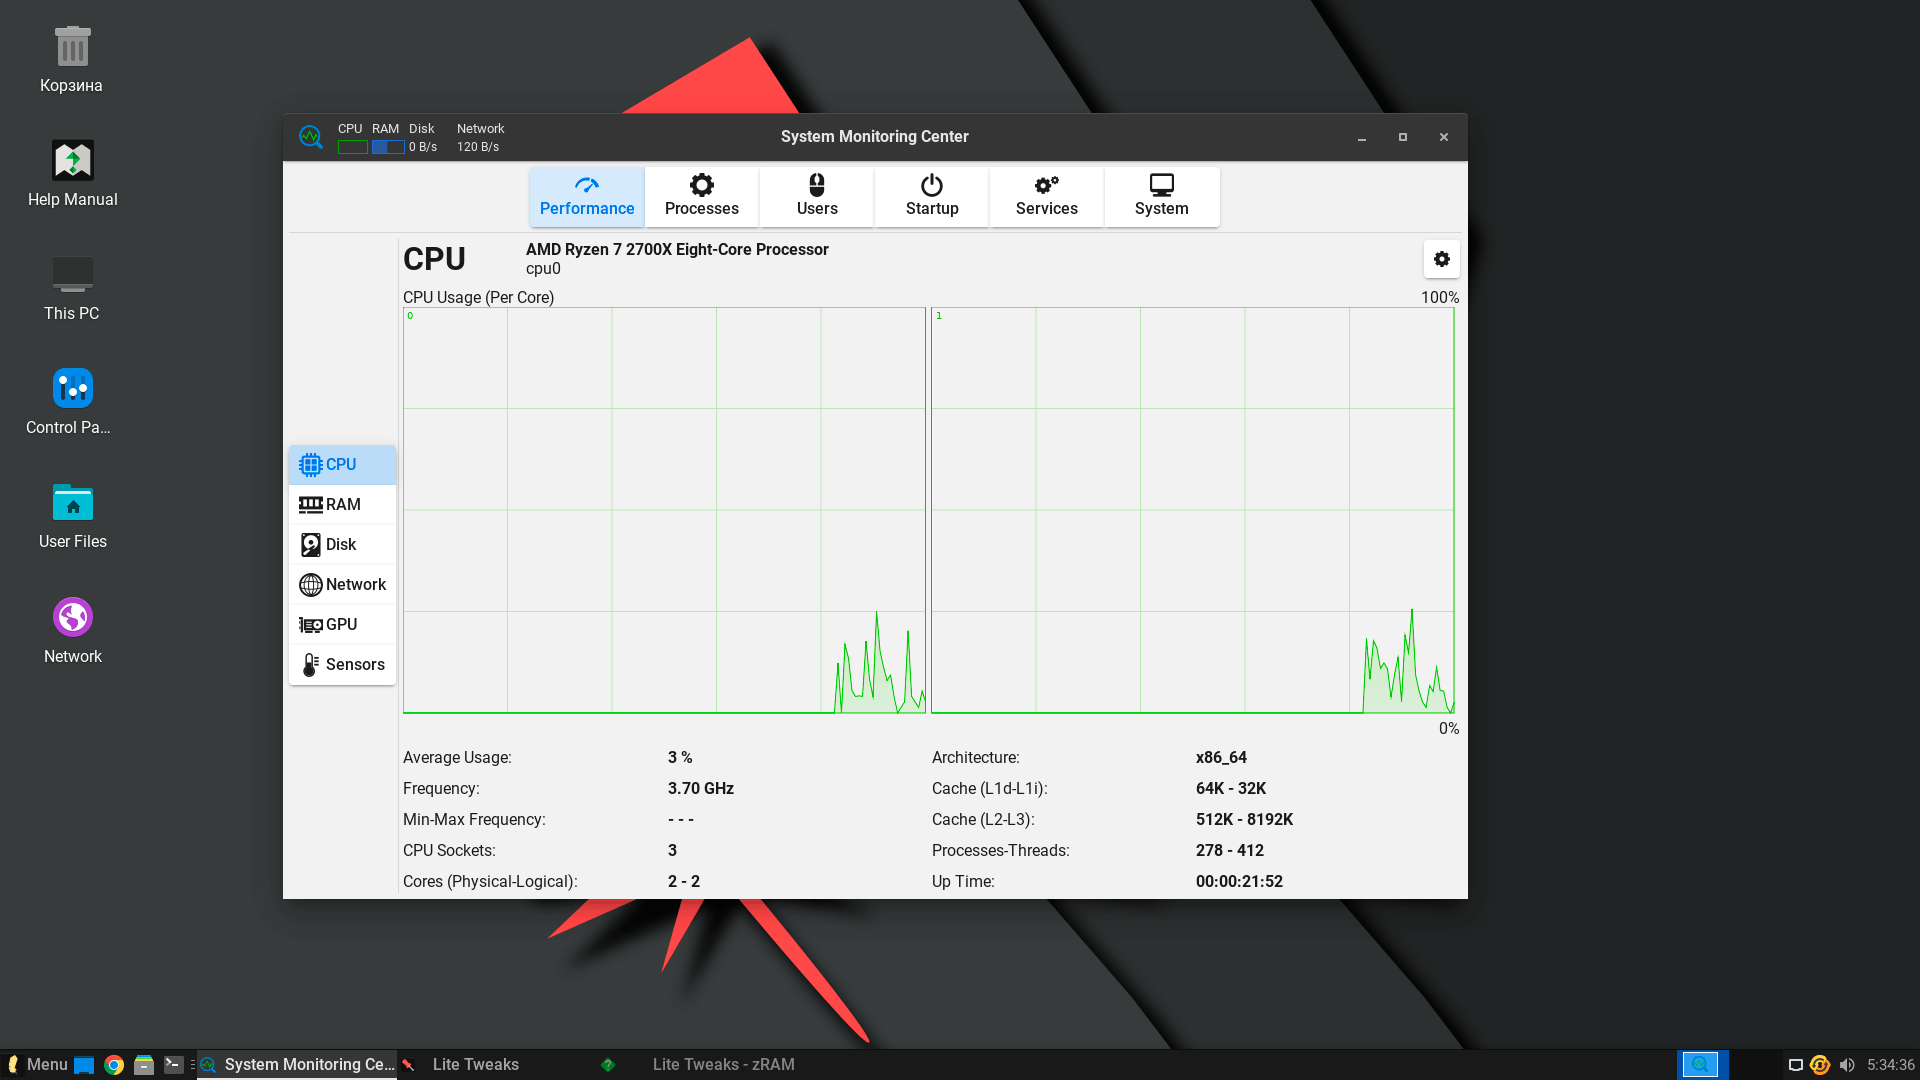
Task: Launch Chrome from the taskbar
Action: coord(114,1065)
